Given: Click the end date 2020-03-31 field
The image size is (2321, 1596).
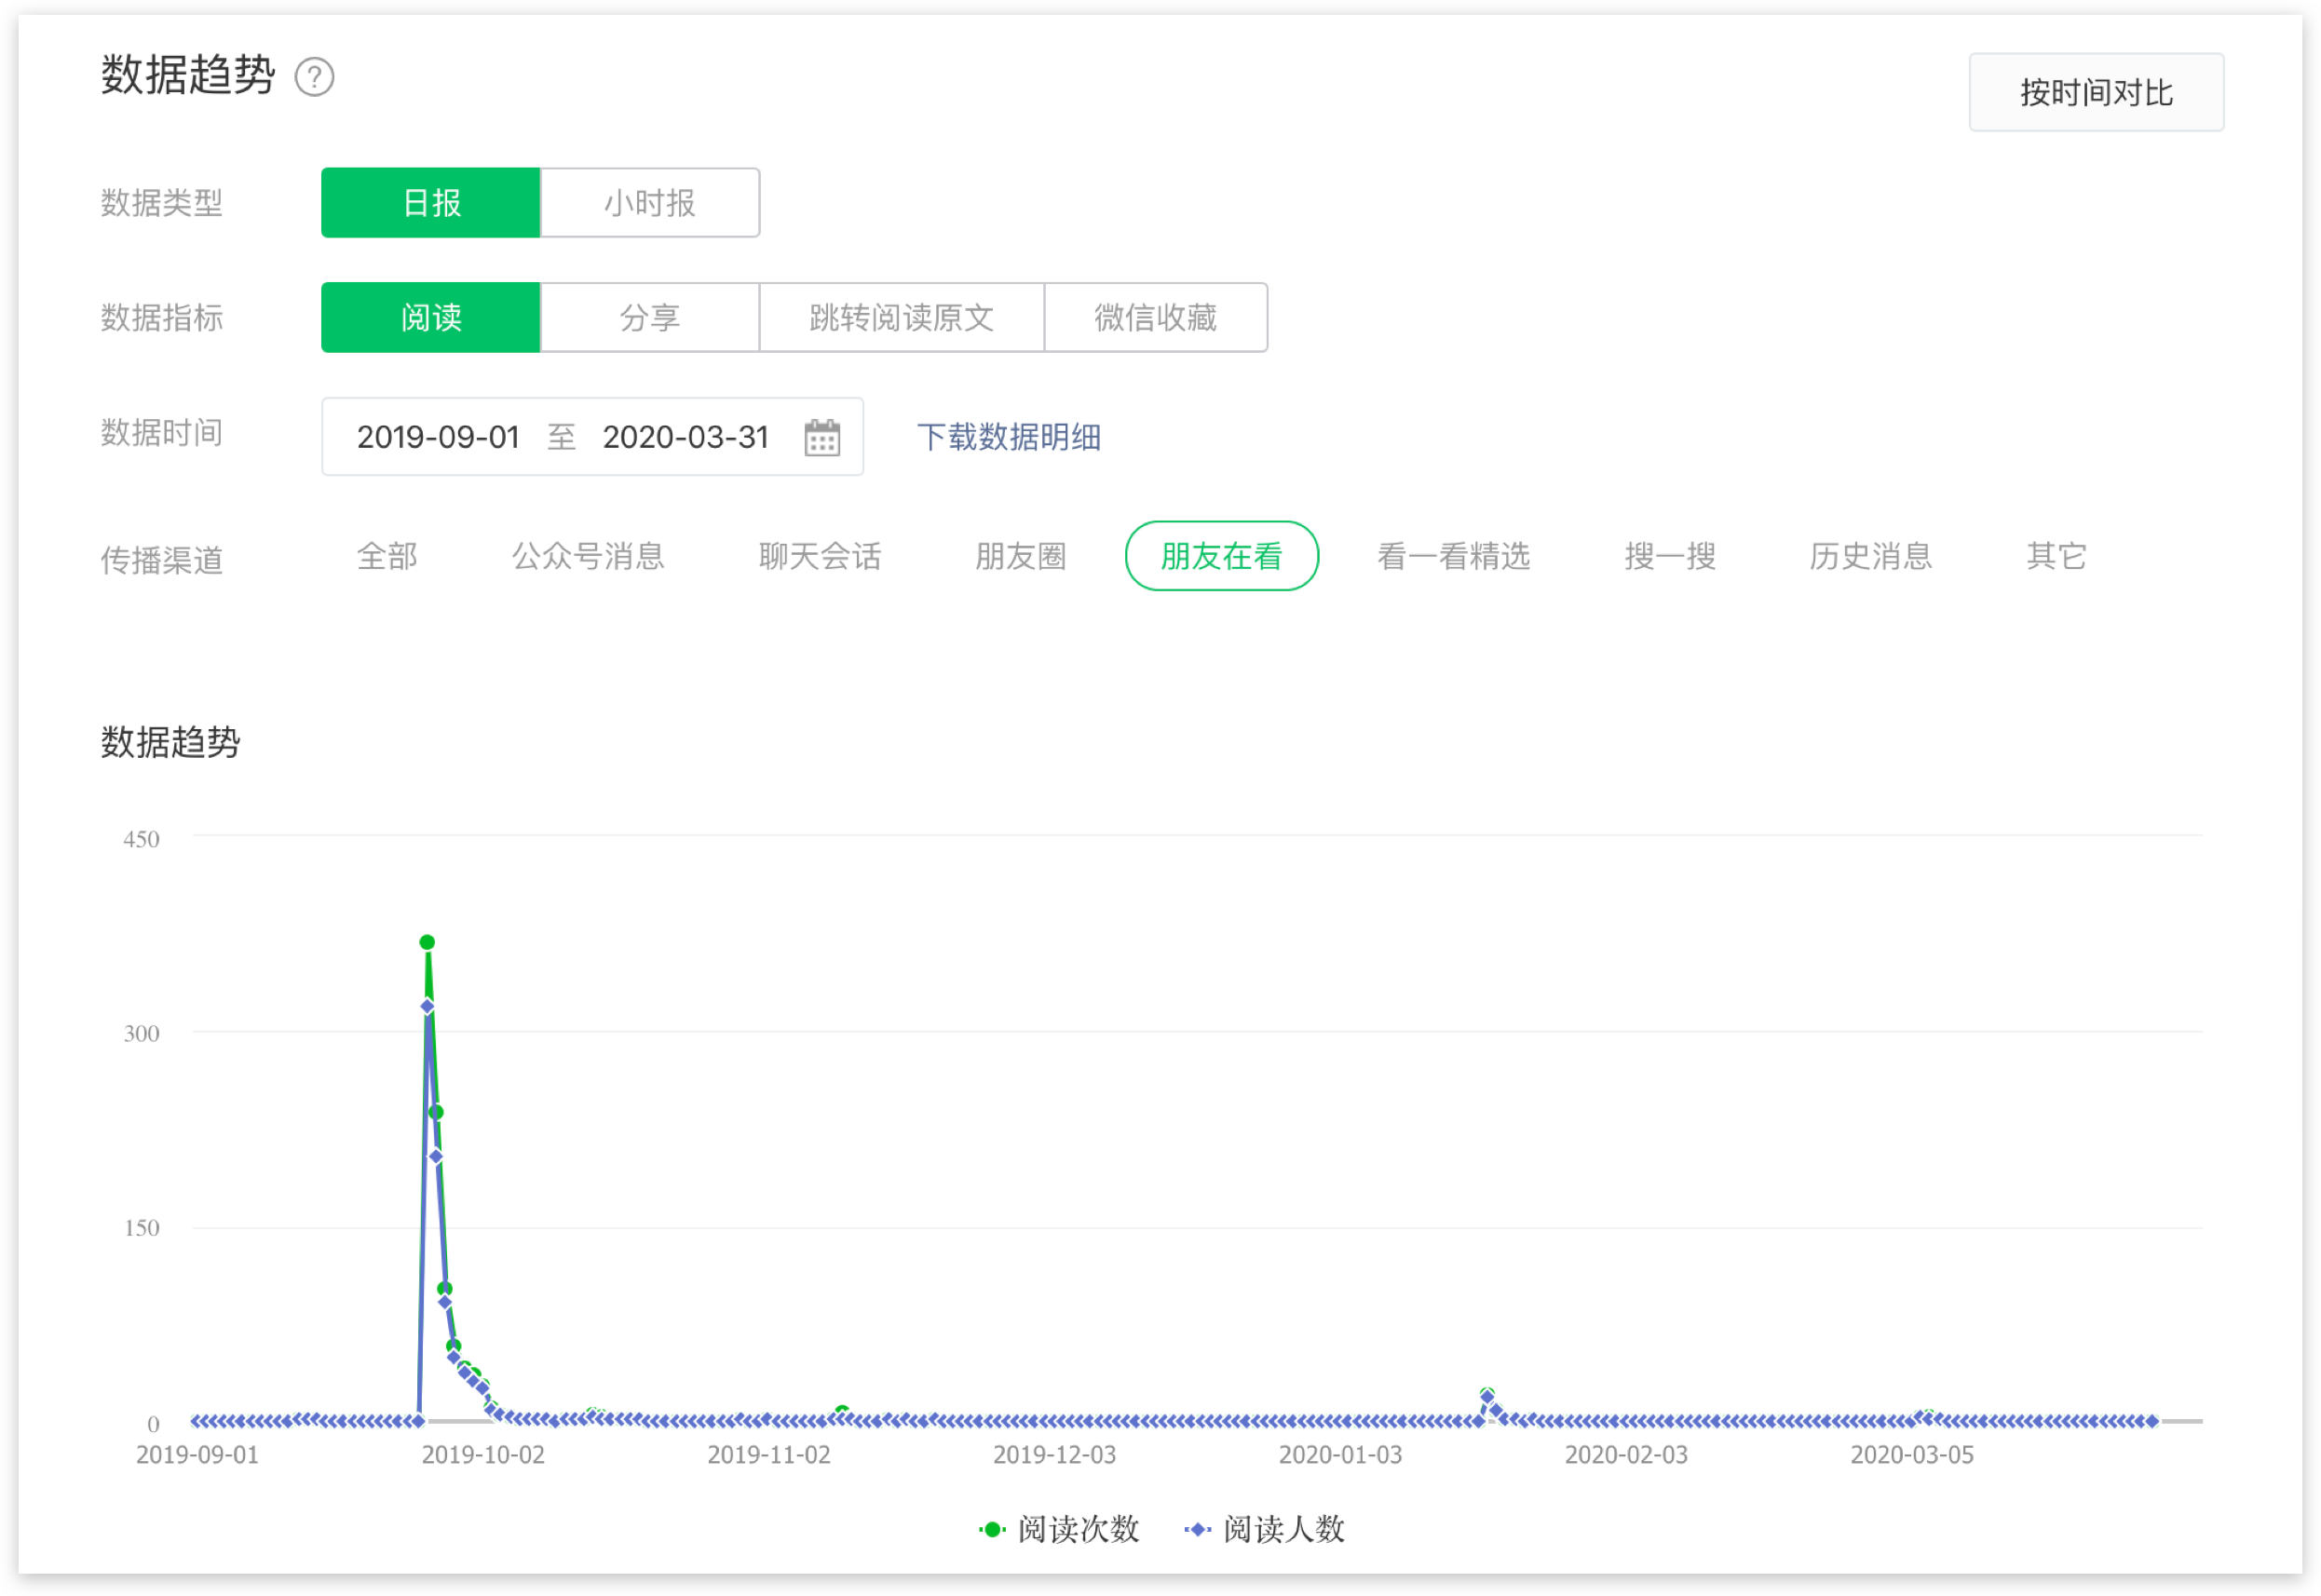Looking at the screenshot, I should point(685,437).
